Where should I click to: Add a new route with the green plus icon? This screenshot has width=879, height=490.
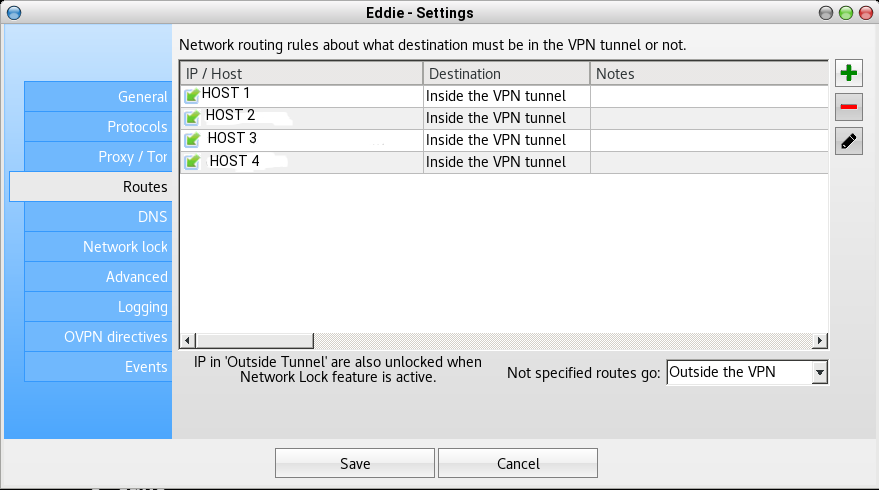pyautogui.click(x=849, y=73)
